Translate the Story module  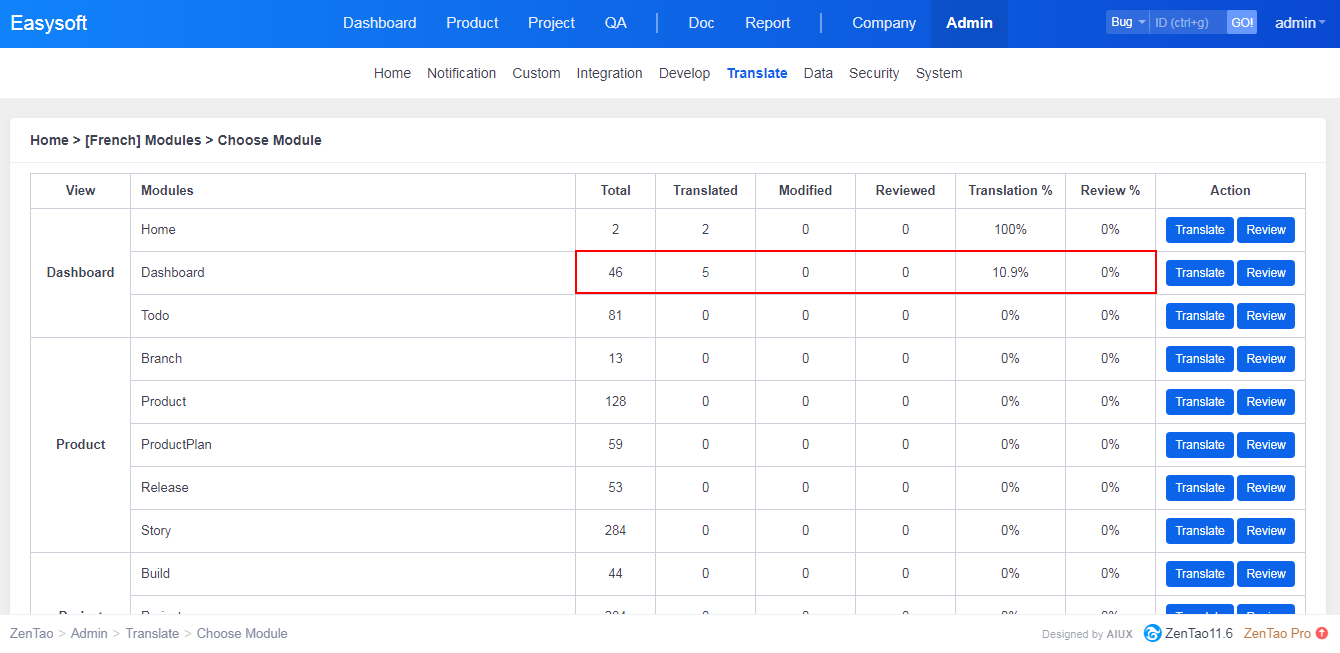[1199, 531]
